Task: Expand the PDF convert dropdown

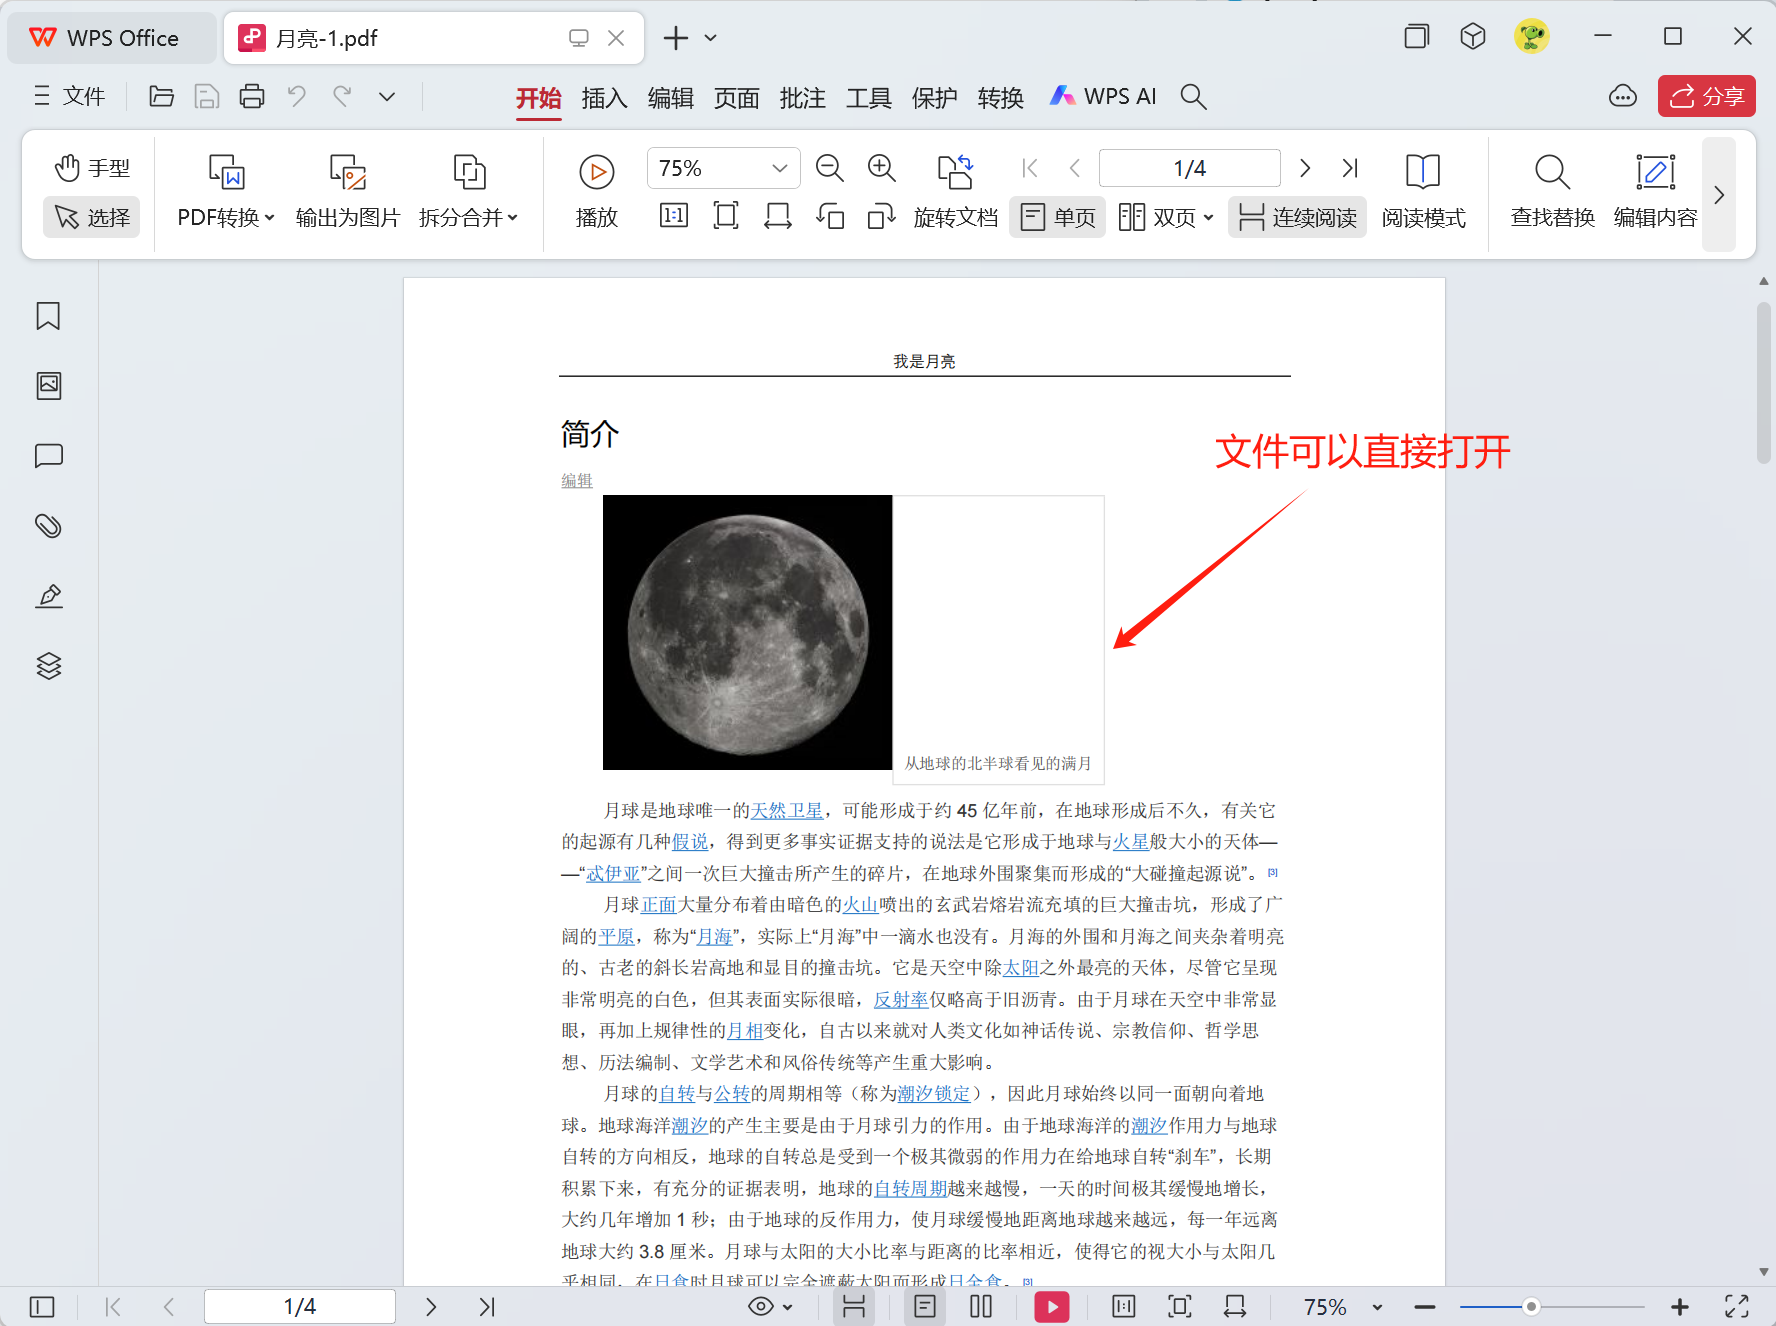Action: point(226,217)
